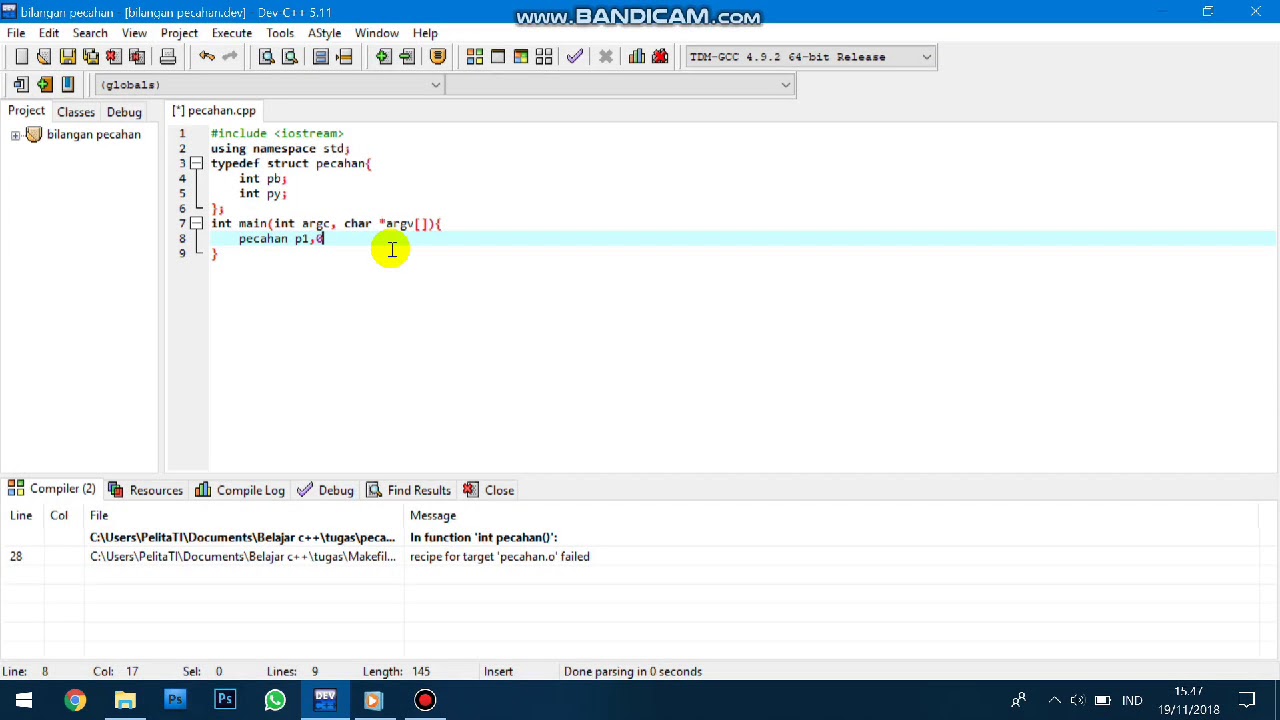Open WhatsApp from the taskbar
Screen dimensions: 1280x720
[x=275, y=700]
